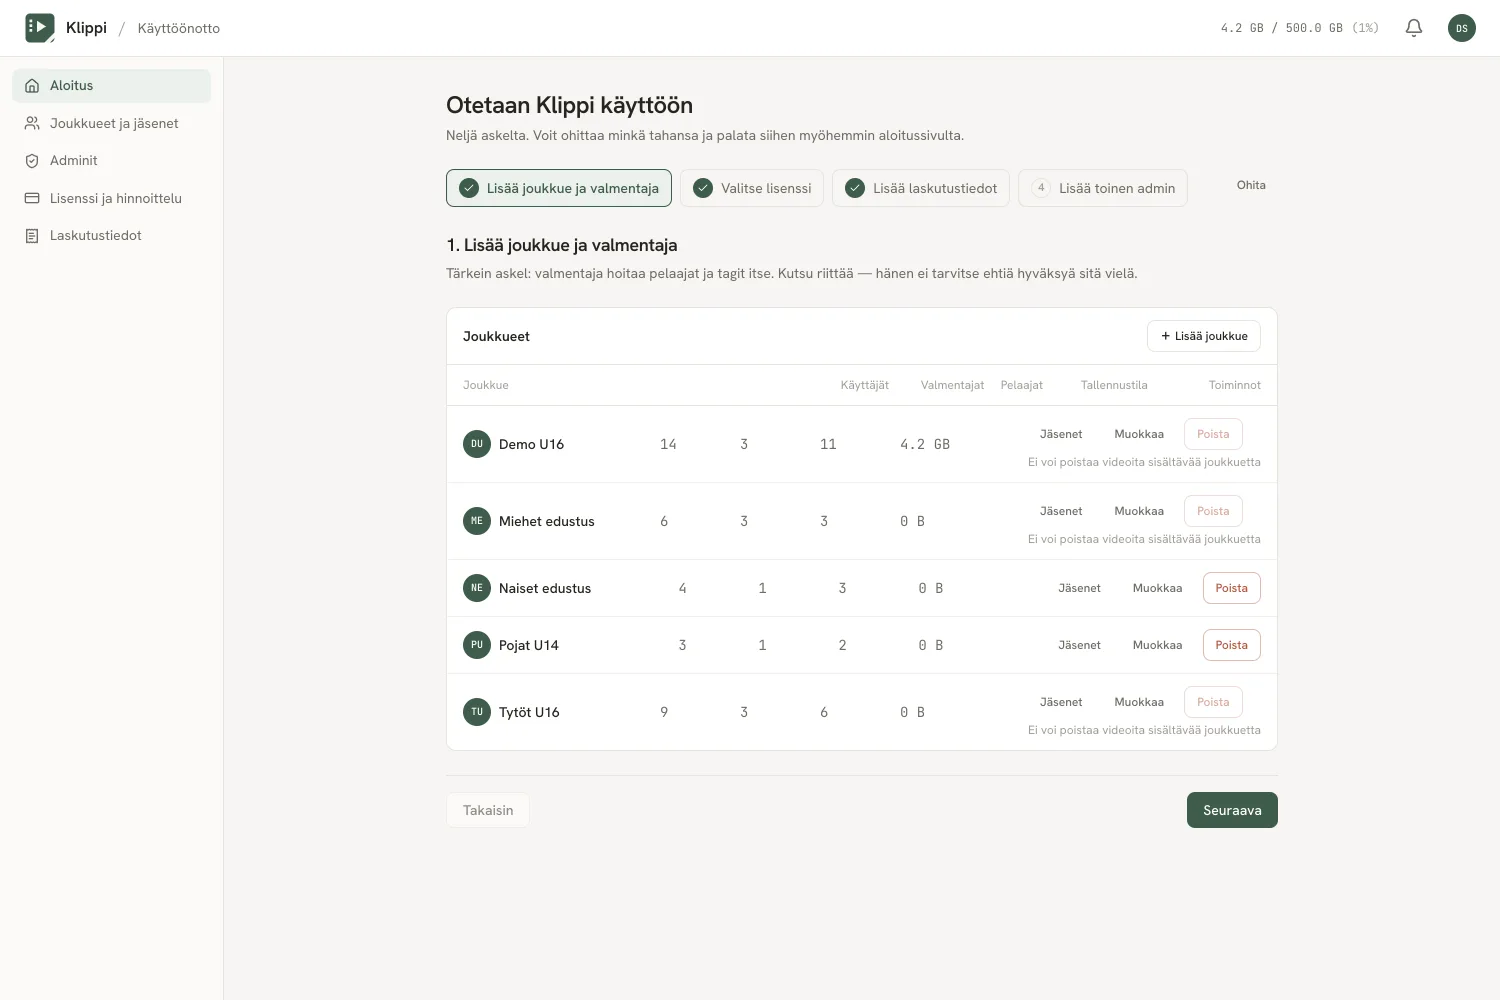This screenshot has width=1500, height=1000.
Task: Click the Lisenssi ja hinnoittelu card icon
Action: (32, 198)
